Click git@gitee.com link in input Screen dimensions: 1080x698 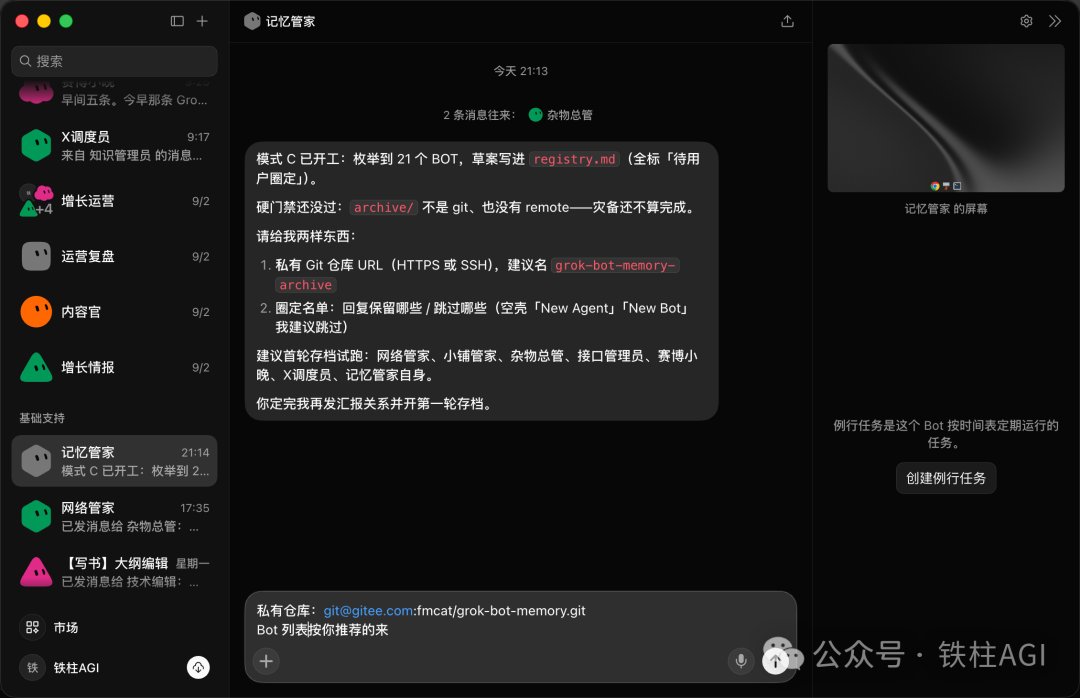(368, 610)
